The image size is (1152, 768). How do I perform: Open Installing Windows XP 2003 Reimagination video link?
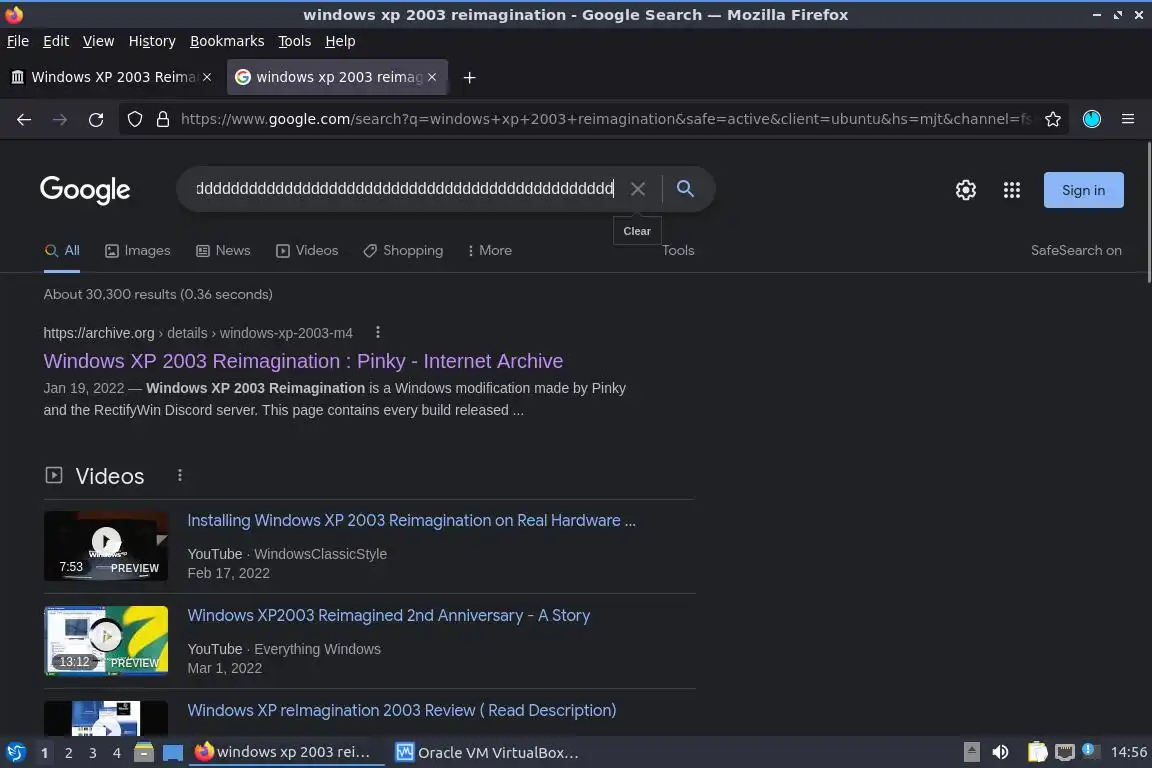[411, 520]
